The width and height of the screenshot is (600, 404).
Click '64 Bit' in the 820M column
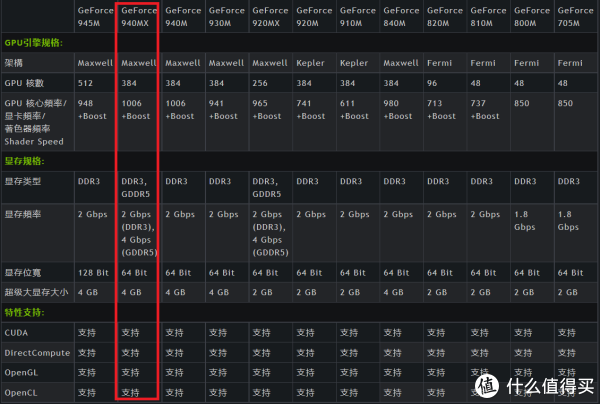[440, 273]
